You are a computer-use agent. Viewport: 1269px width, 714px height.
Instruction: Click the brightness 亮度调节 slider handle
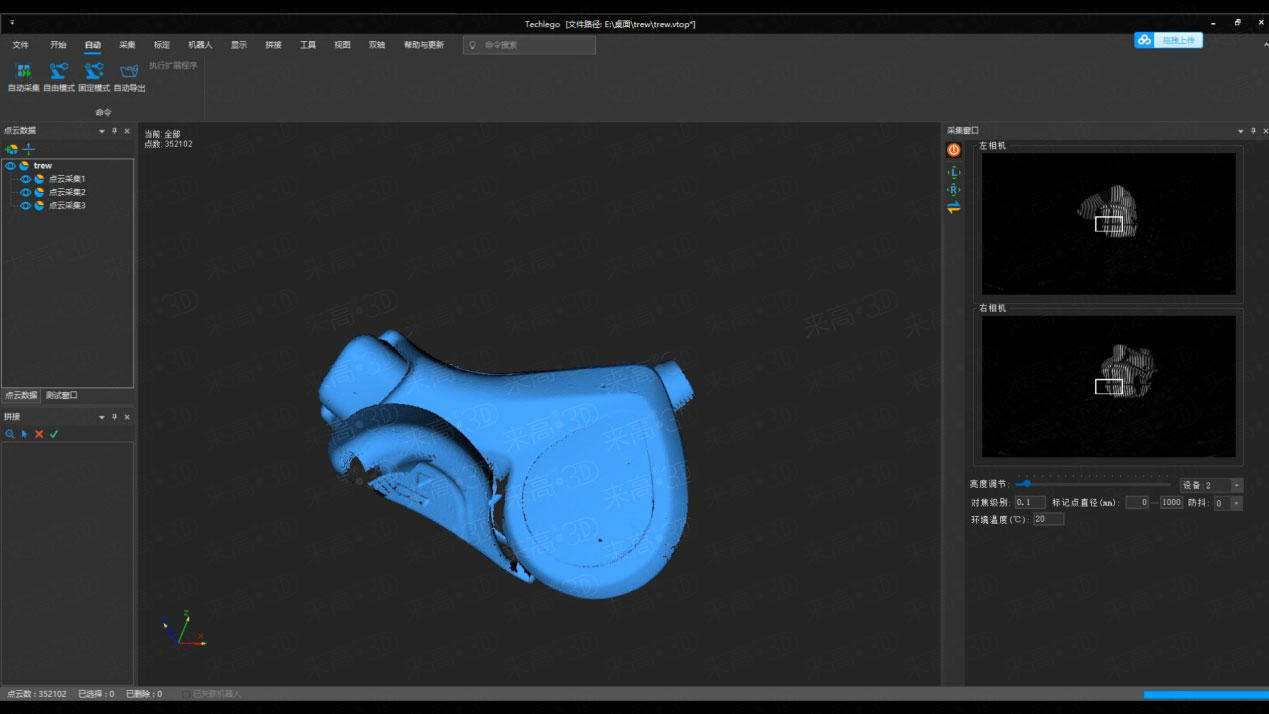pos(1026,484)
